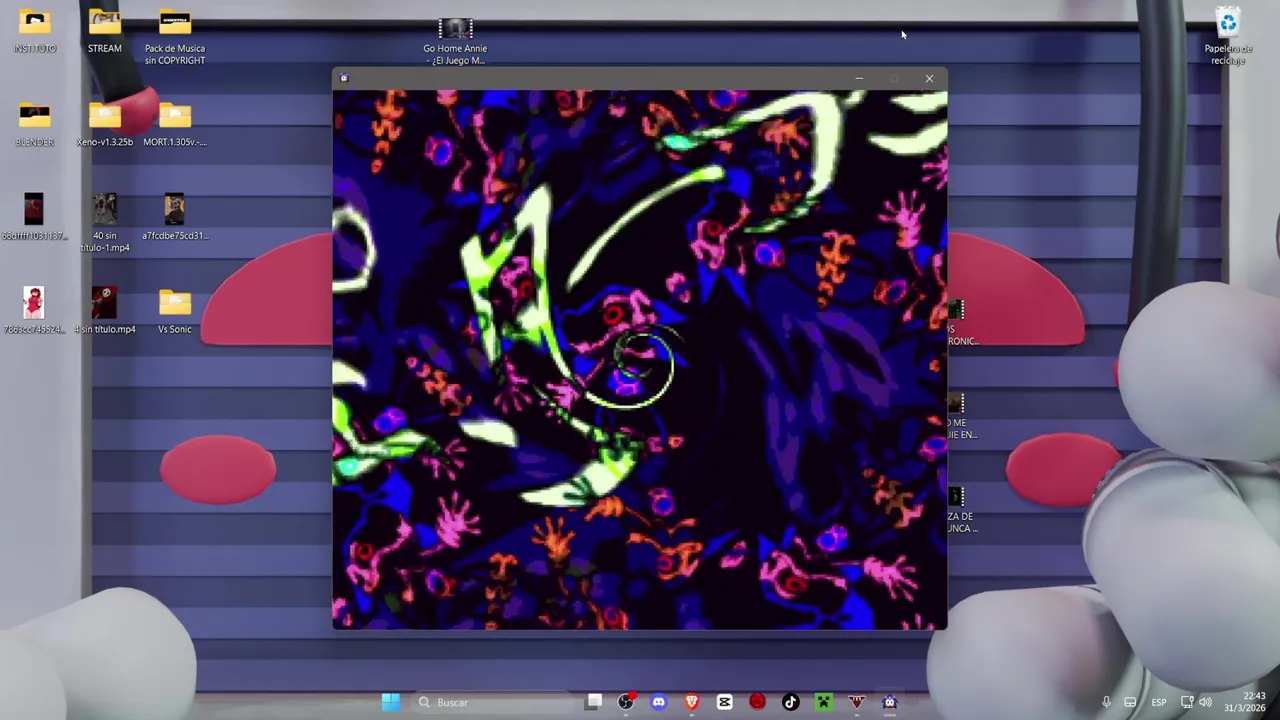
Task: Open network settings from tray icon
Action: click(1187, 702)
